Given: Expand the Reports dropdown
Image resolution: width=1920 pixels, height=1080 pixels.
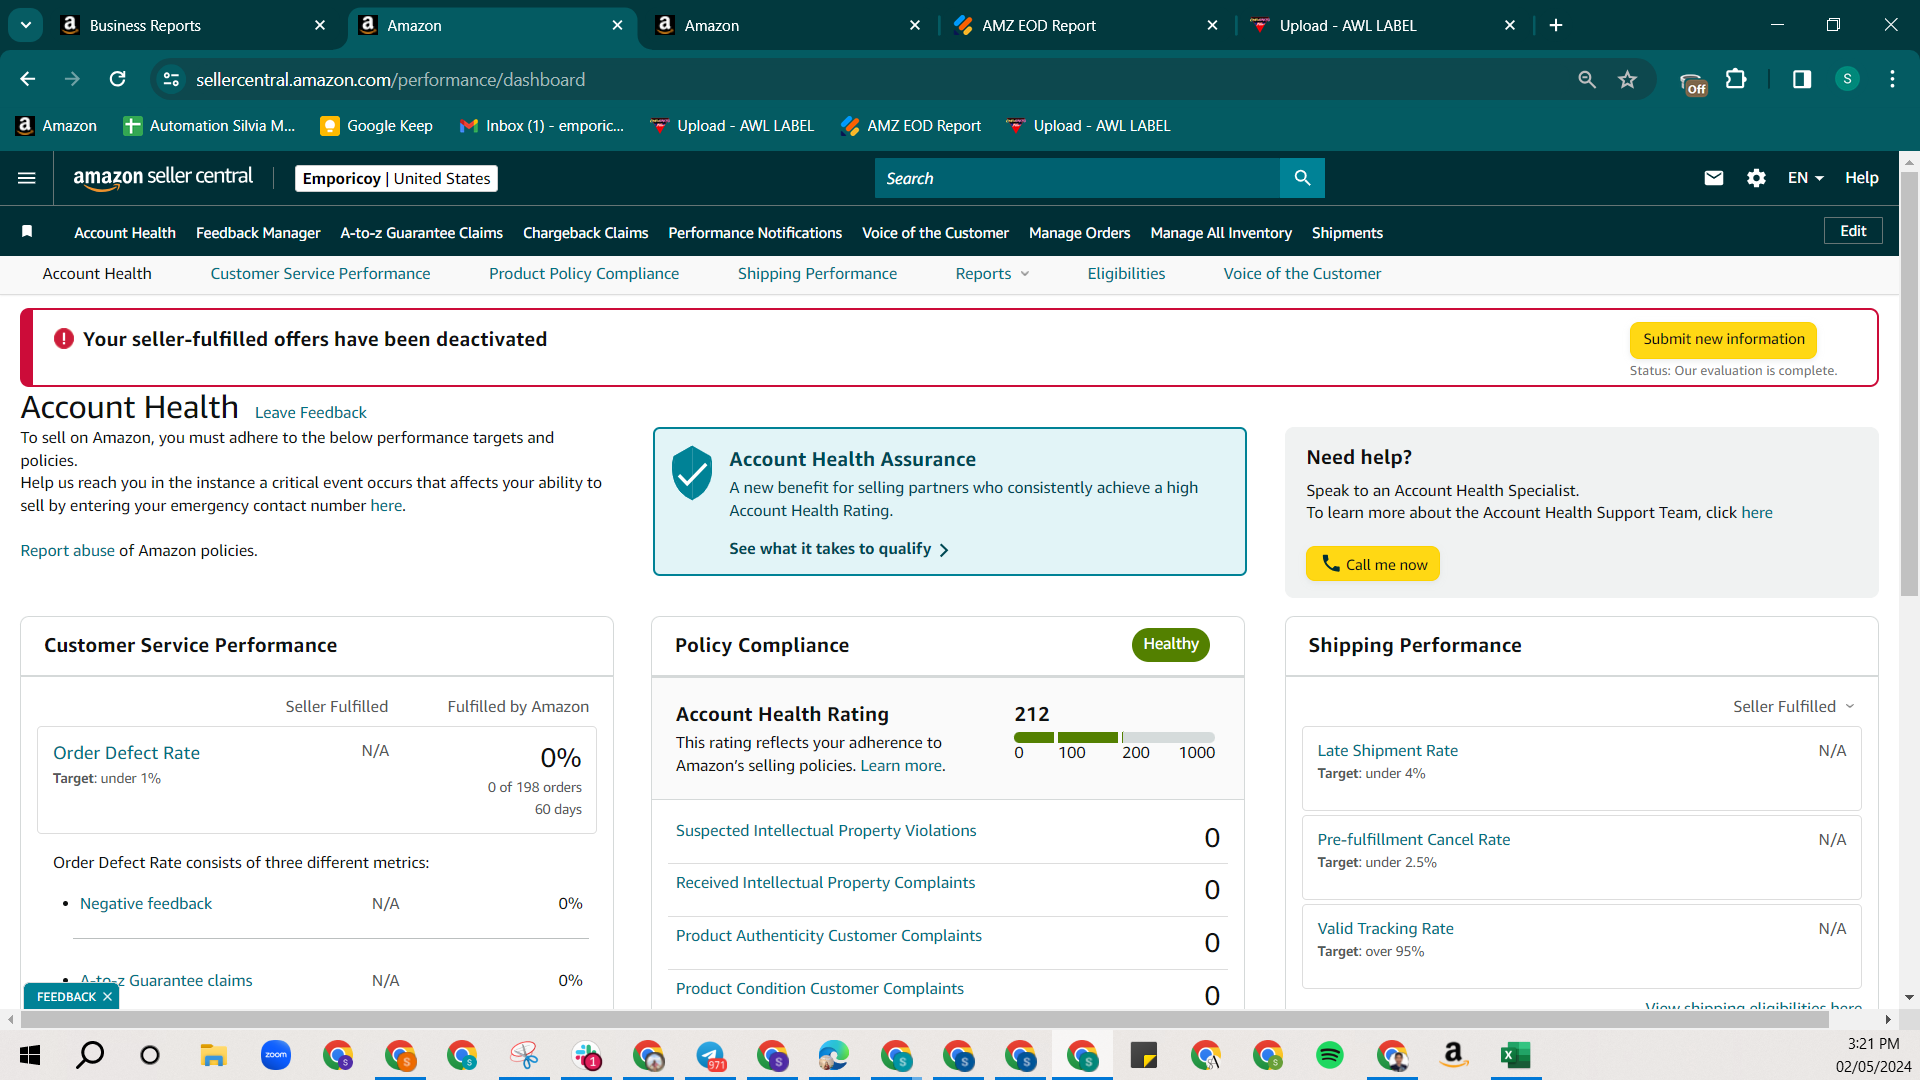Looking at the screenshot, I should coord(992,273).
